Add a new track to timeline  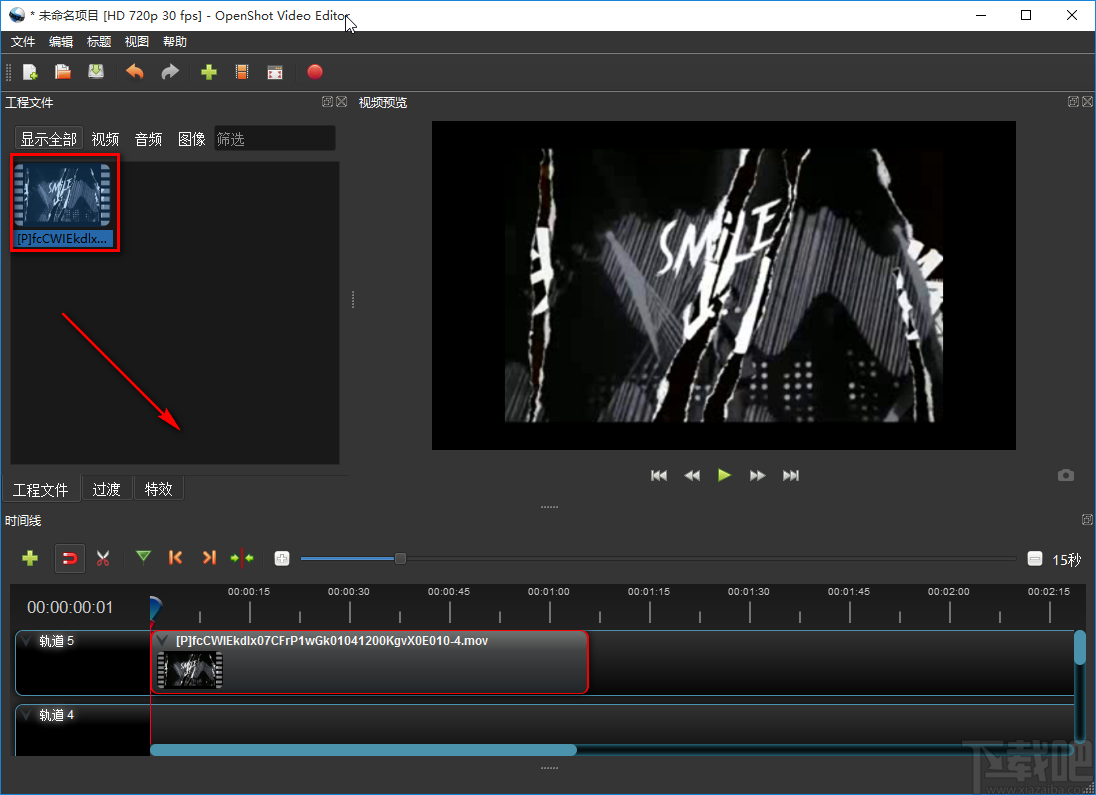click(x=30, y=558)
